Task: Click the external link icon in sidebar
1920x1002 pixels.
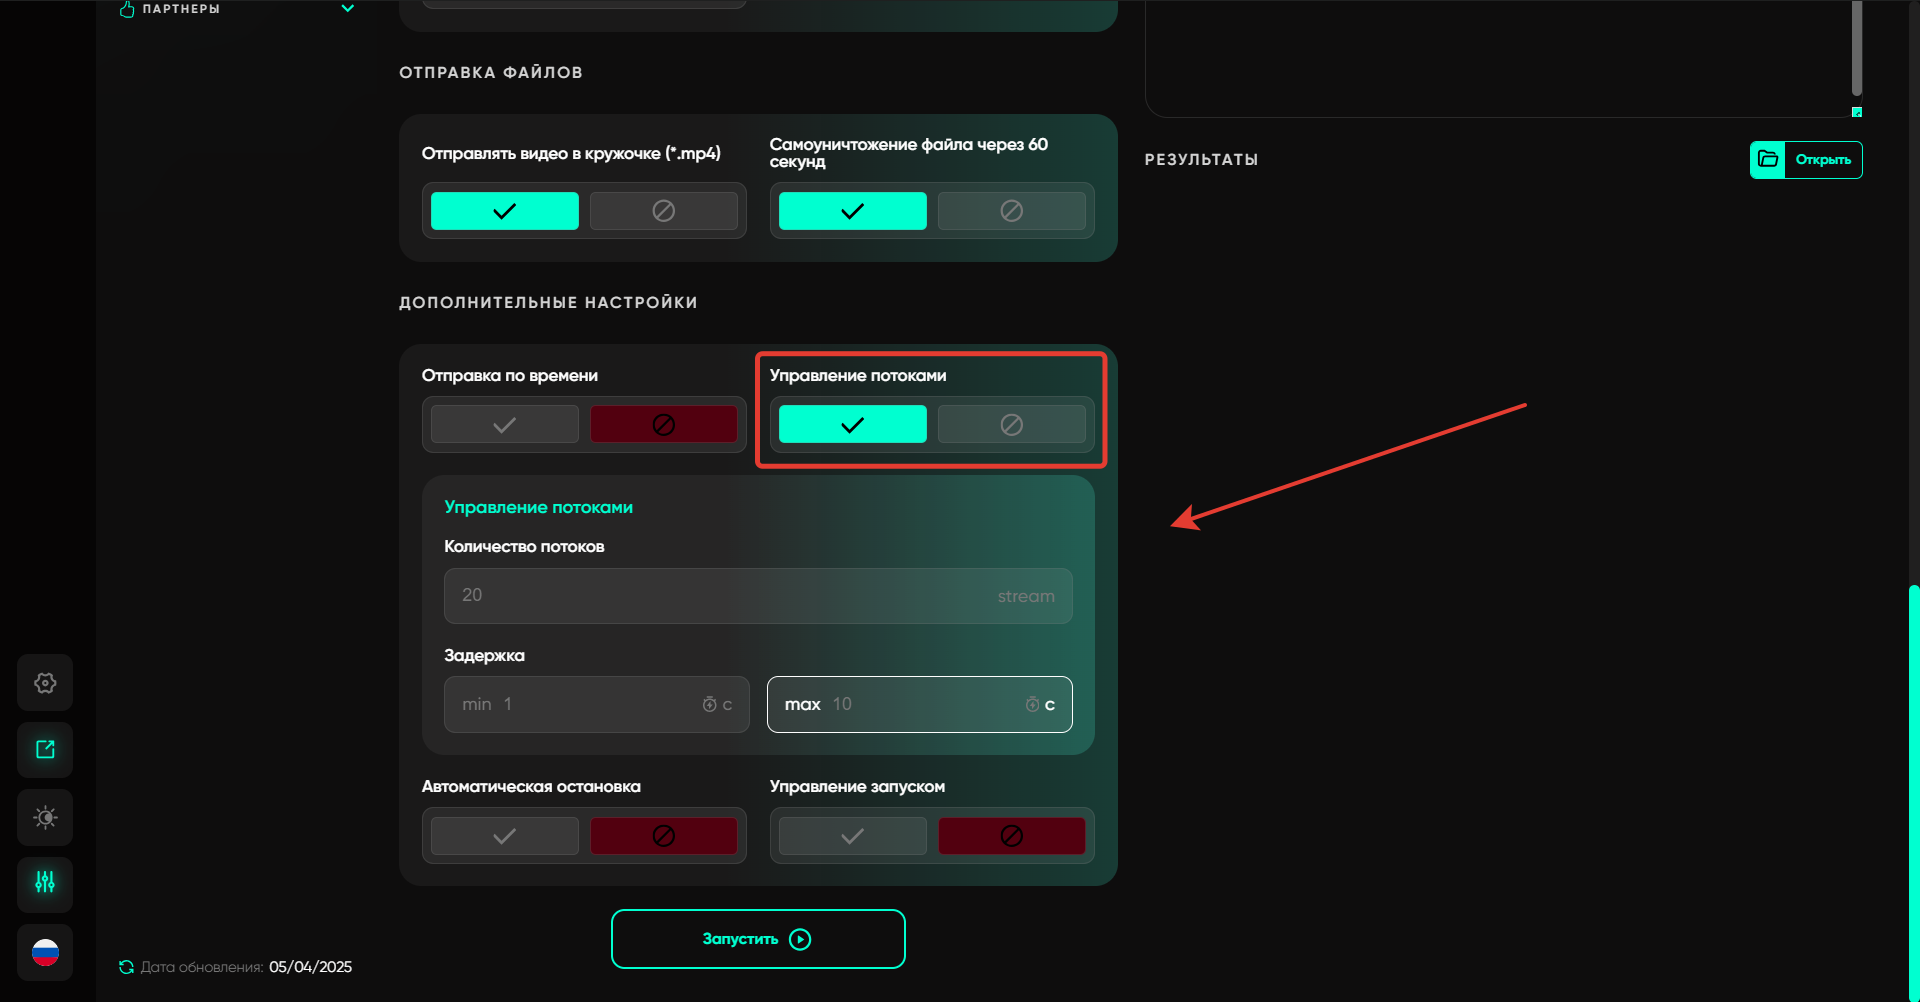Action: [x=45, y=750]
